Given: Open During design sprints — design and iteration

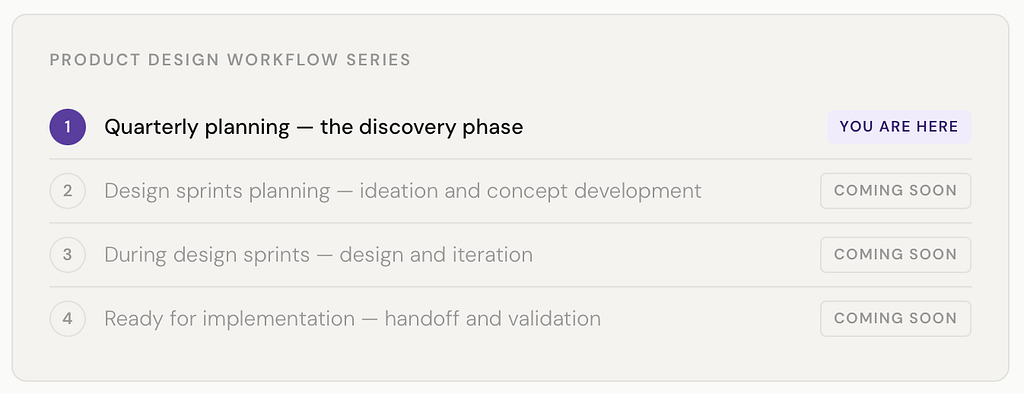Looking at the screenshot, I should click(319, 255).
